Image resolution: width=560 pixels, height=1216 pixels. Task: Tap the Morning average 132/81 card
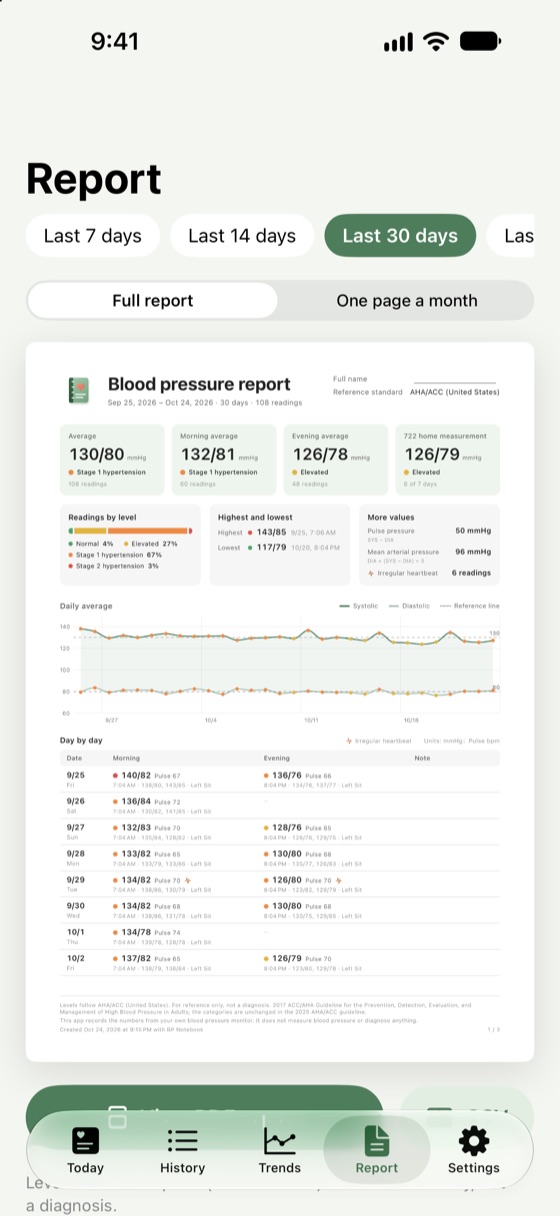pos(224,459)
